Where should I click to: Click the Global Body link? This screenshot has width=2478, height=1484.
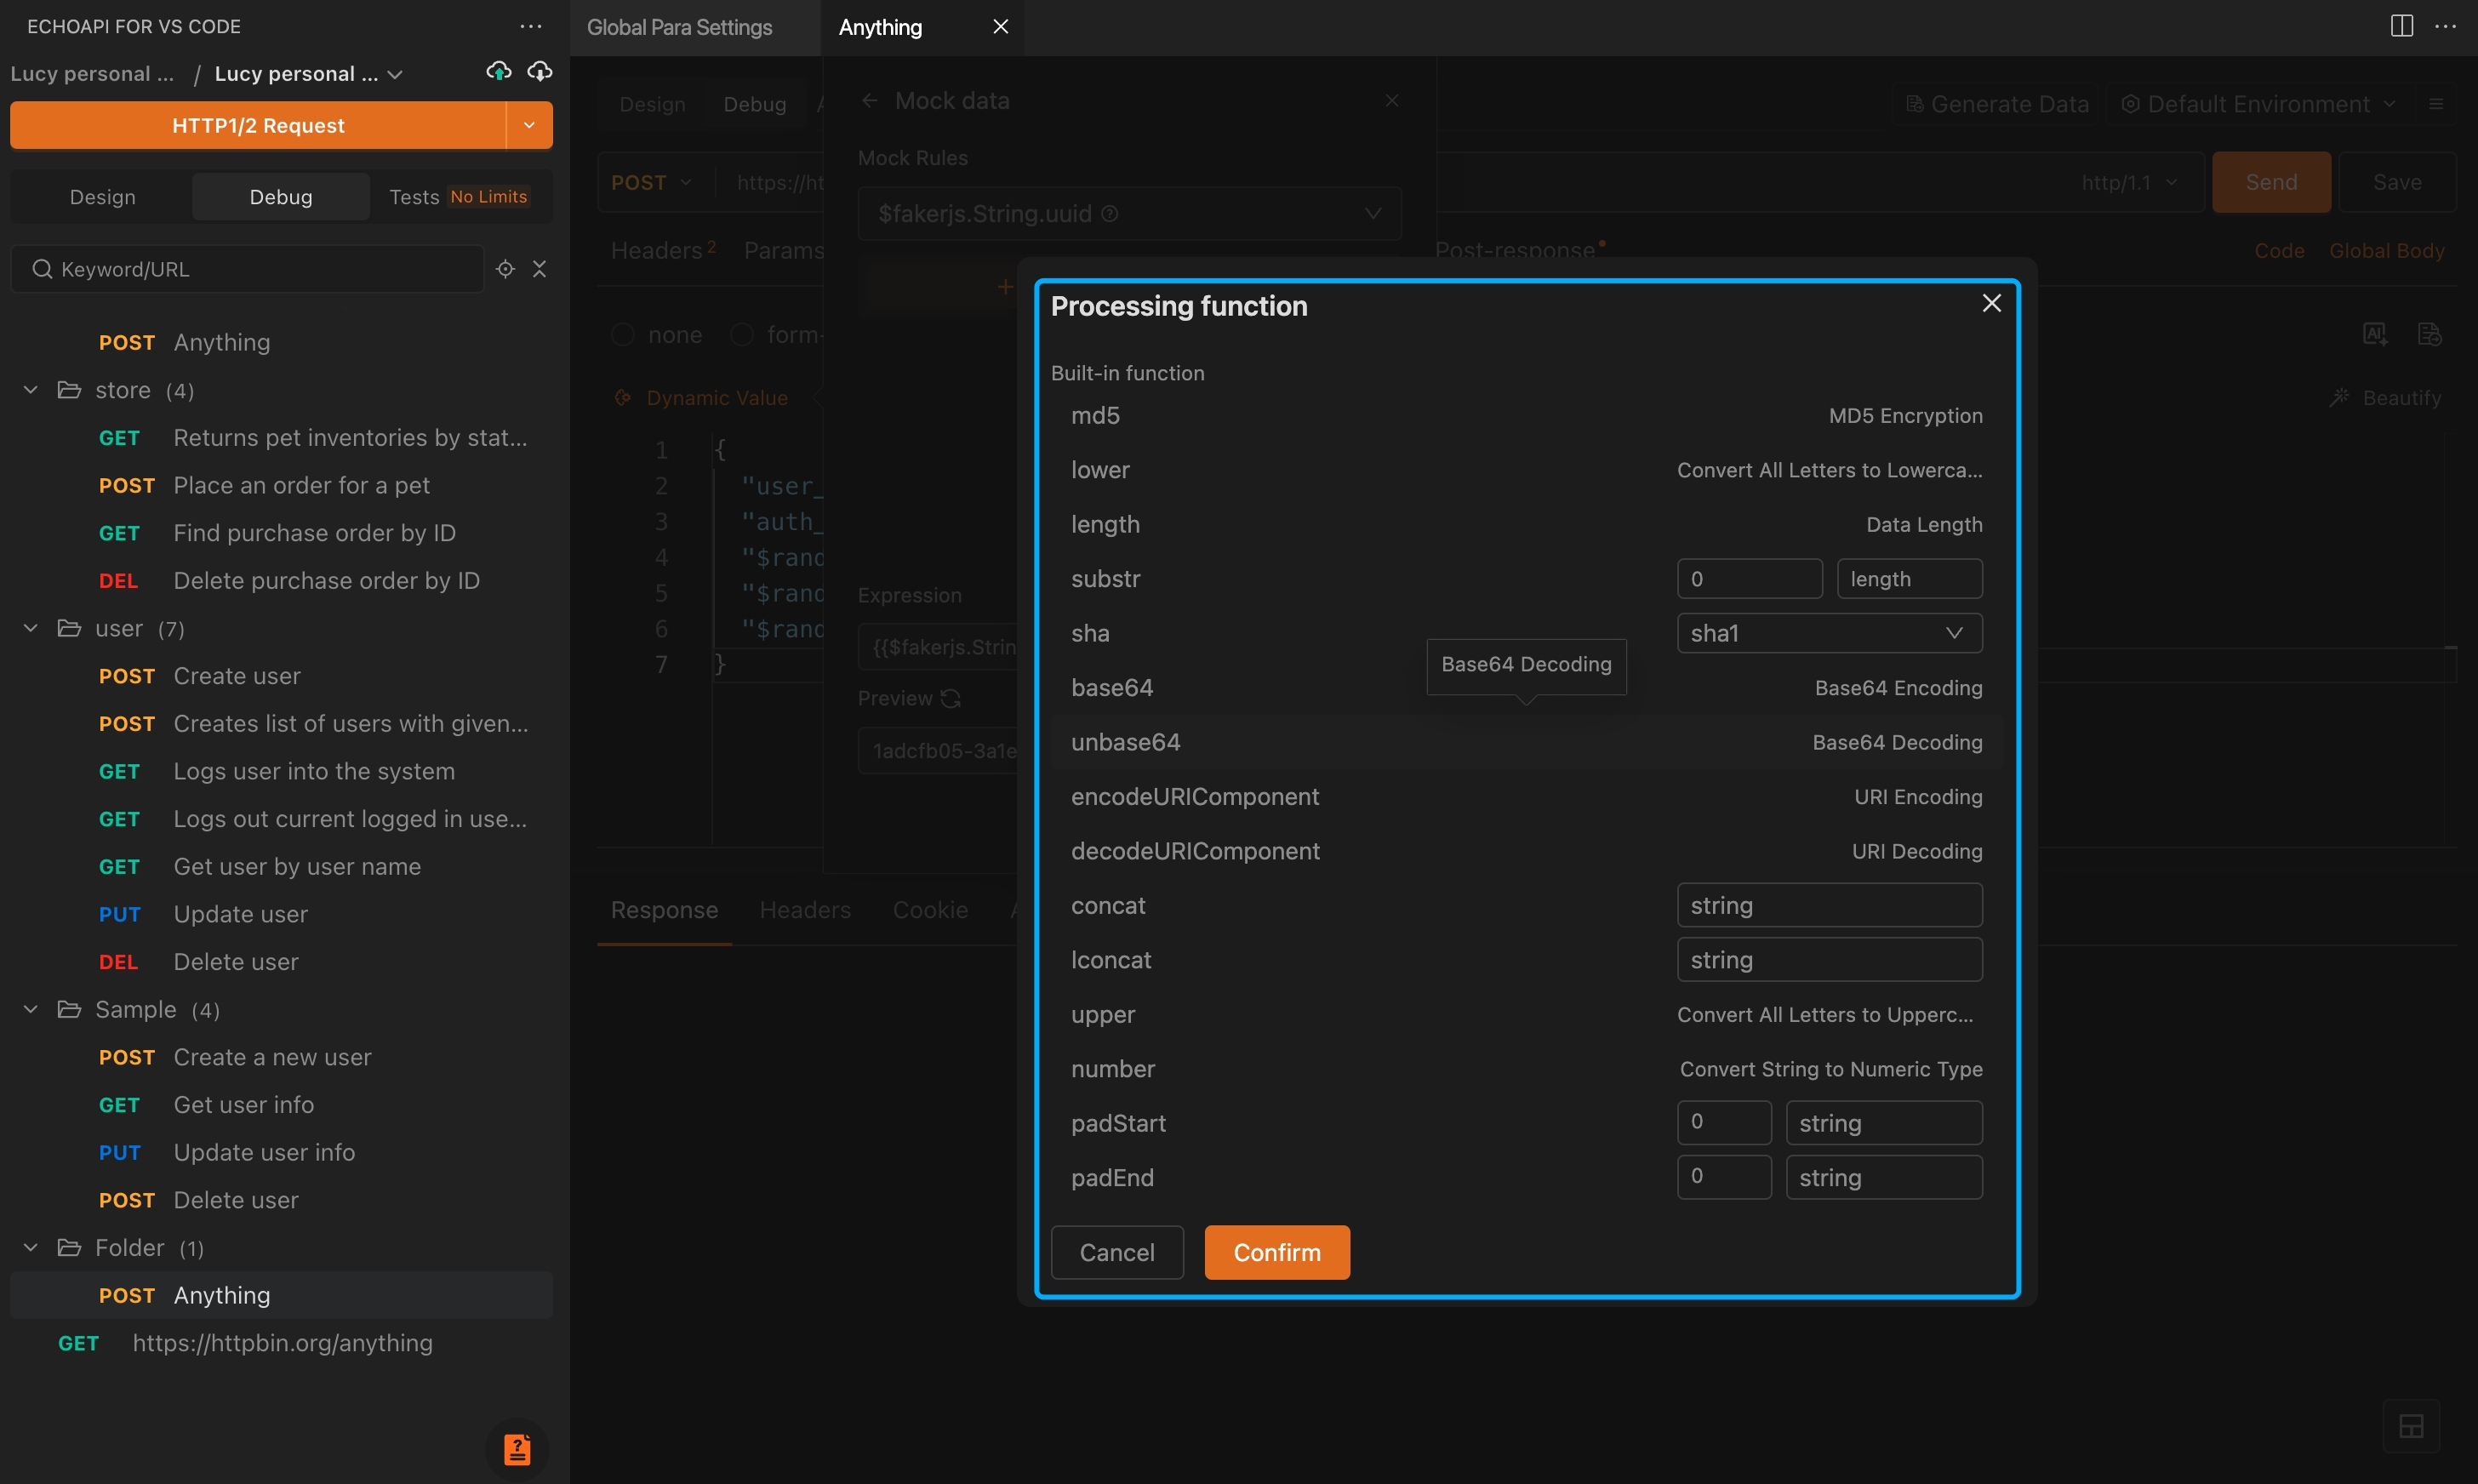(x=2386, y=251)
